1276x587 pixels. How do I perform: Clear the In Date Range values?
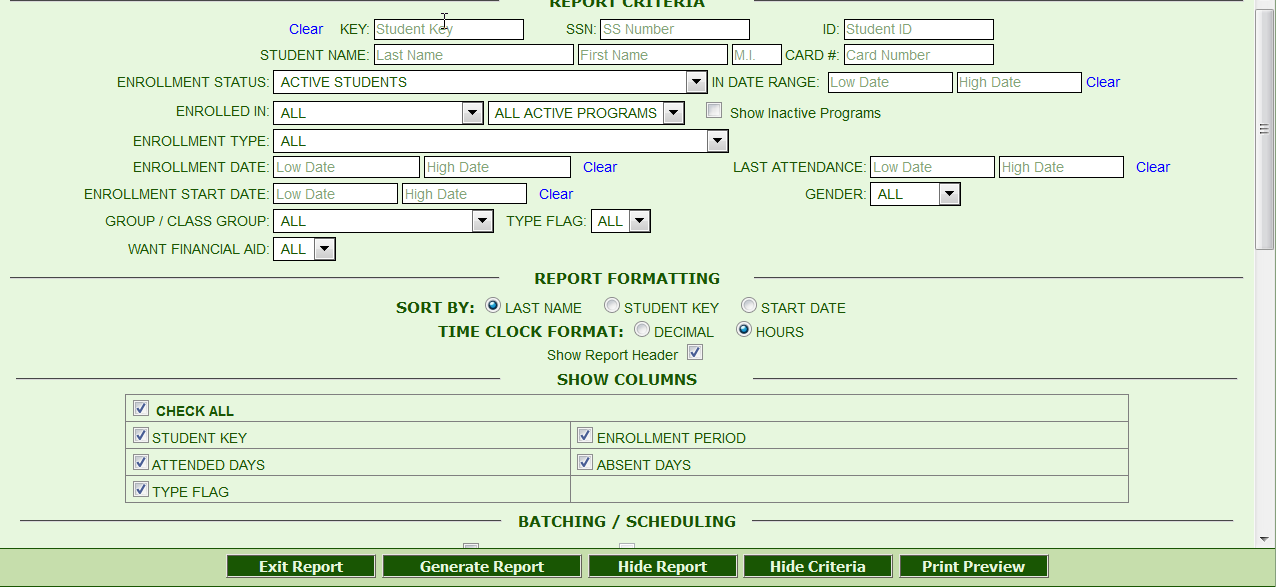pos(1103,82)
